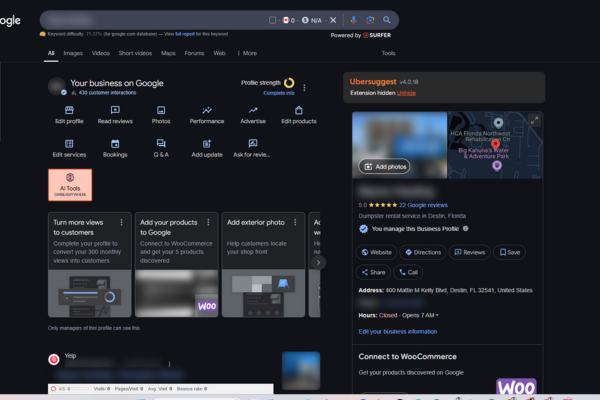The width and height of the screenshot is (600, 400).
Task: Open the Add exterior photo card
Action: [263, 264]
